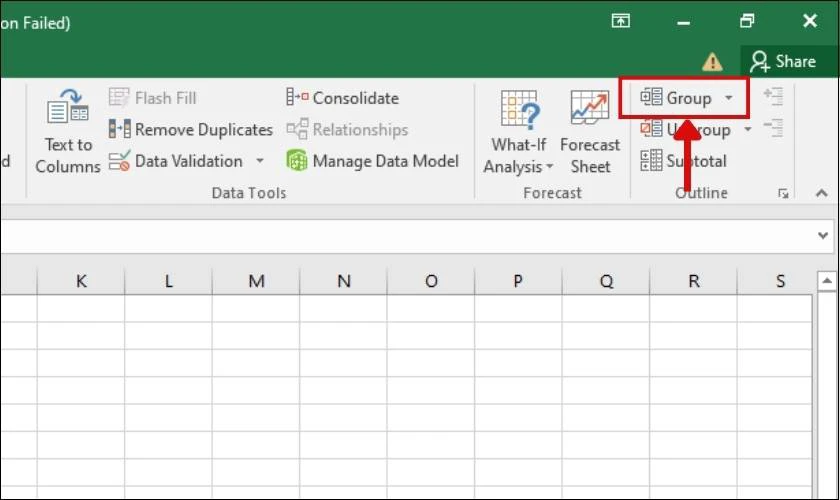Click the Subtotal label
Image resolution: width=840 pixels, height=500 pixels.
coord(696,161)
